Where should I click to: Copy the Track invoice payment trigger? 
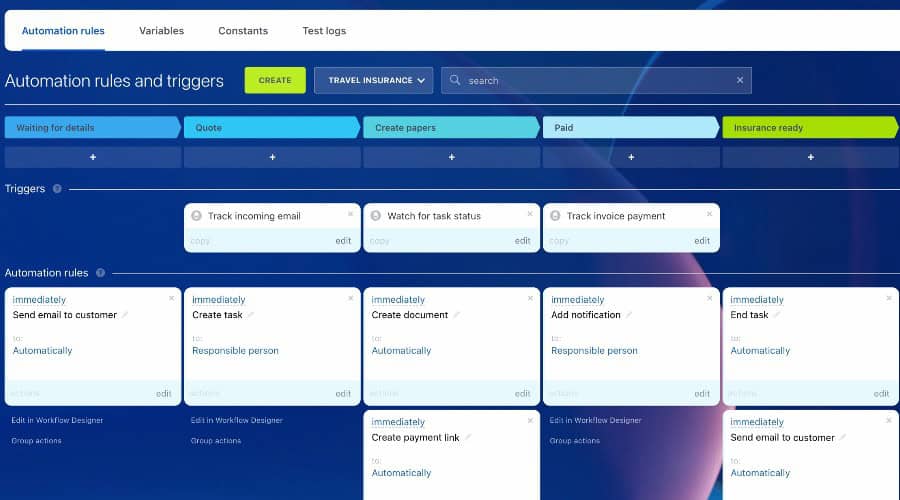coord(558,241)
